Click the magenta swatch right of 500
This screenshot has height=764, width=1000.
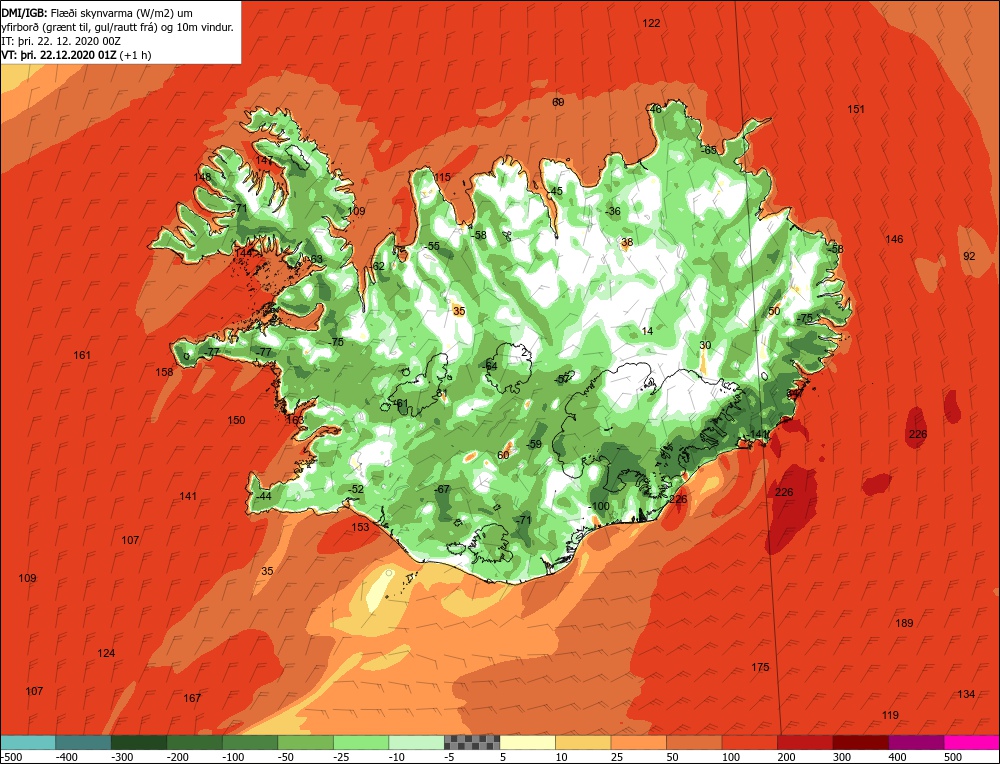pos(971,742)
